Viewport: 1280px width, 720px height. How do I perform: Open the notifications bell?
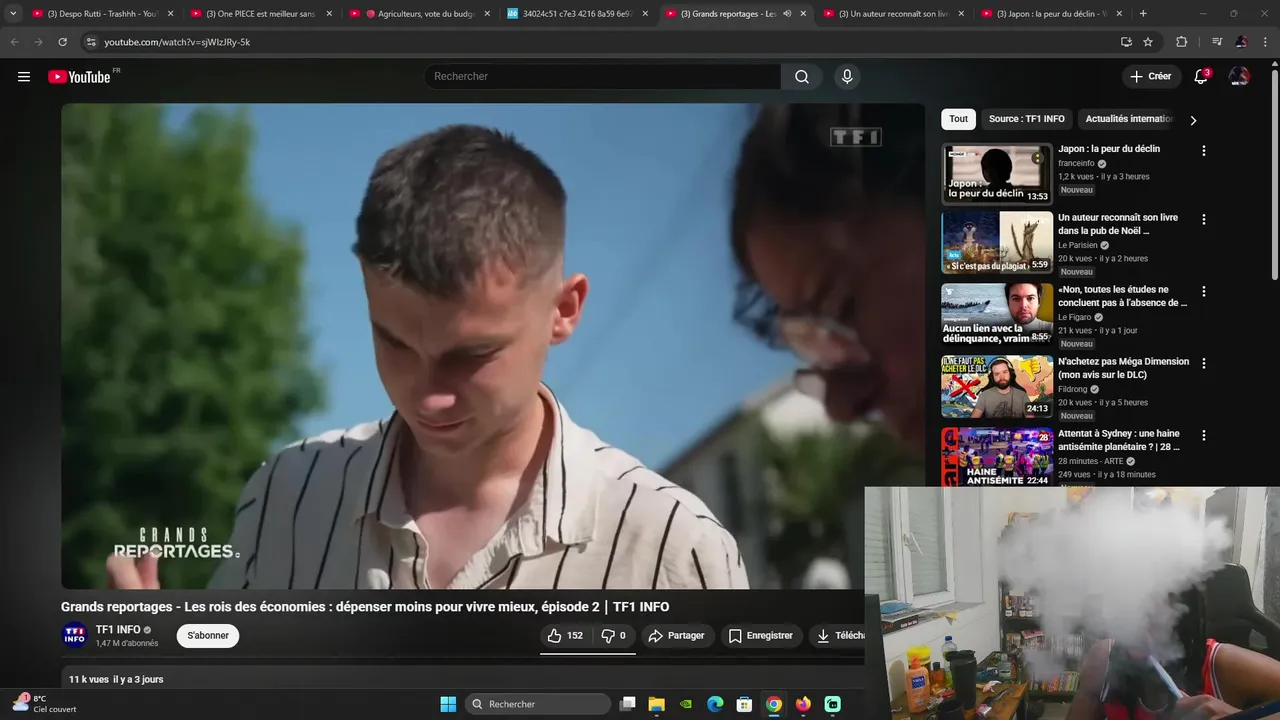click(x=1201, y=77)
